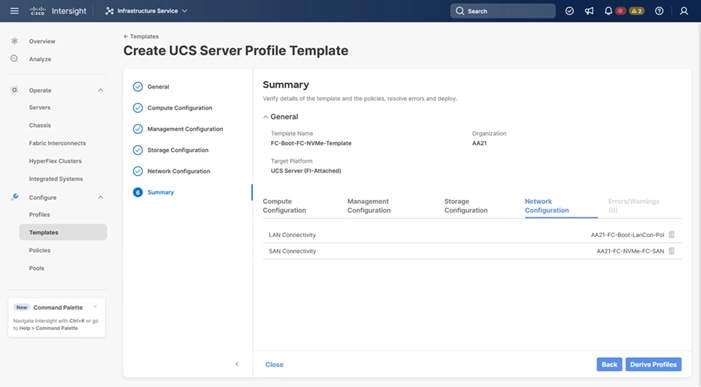Collapse the Operate sidebar section
701x387 pixels.
click(x=100, y=90)
